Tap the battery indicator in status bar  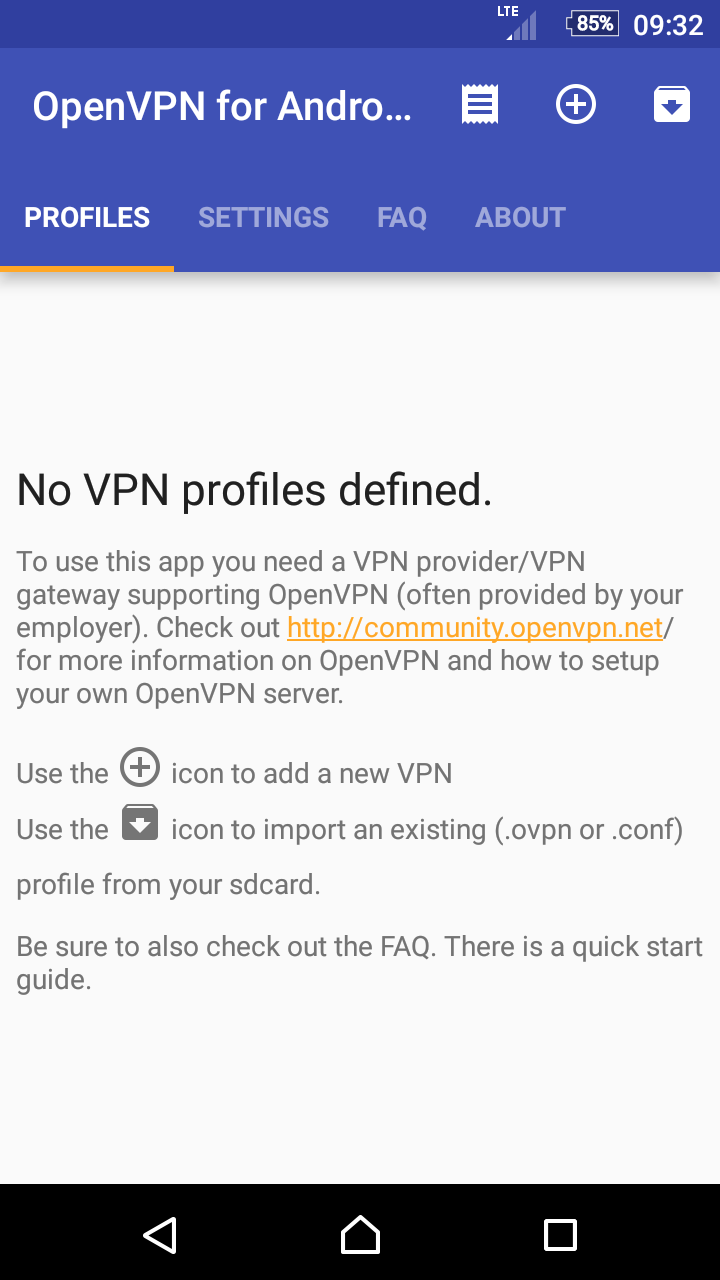click(593, 23)
